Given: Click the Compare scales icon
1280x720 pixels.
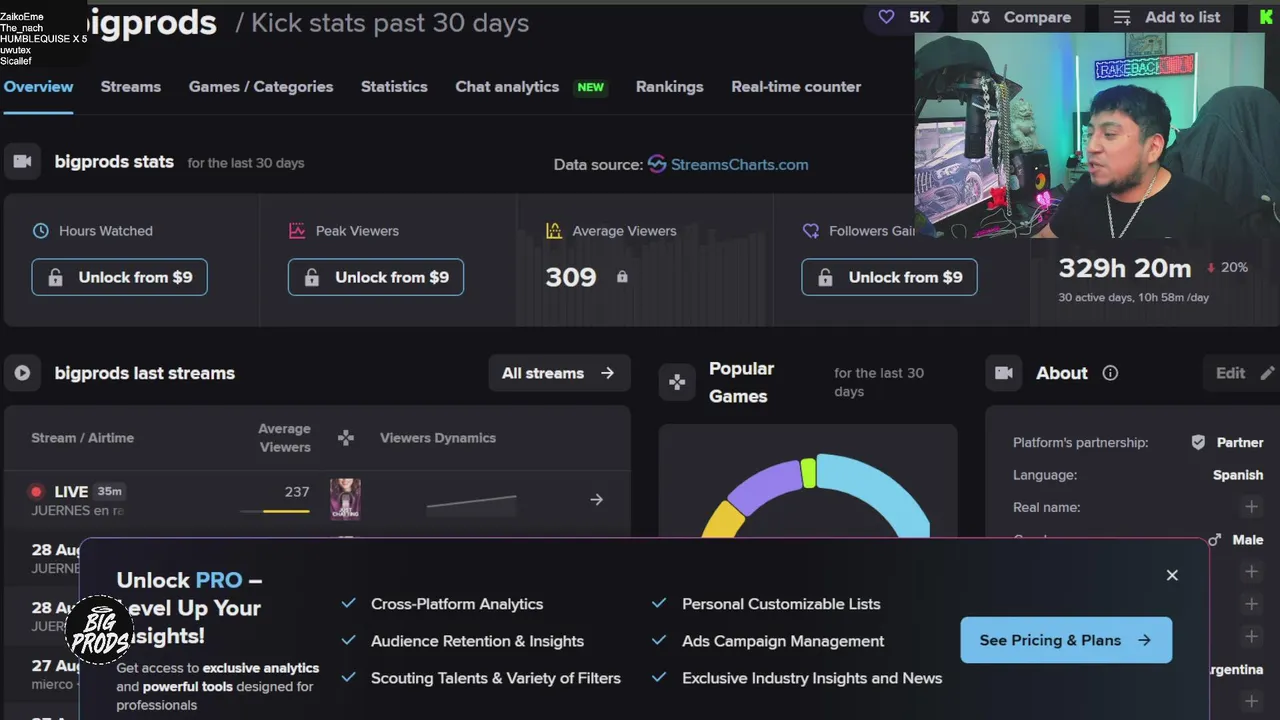Looking at the screenshot, I should tap(981, 17).
